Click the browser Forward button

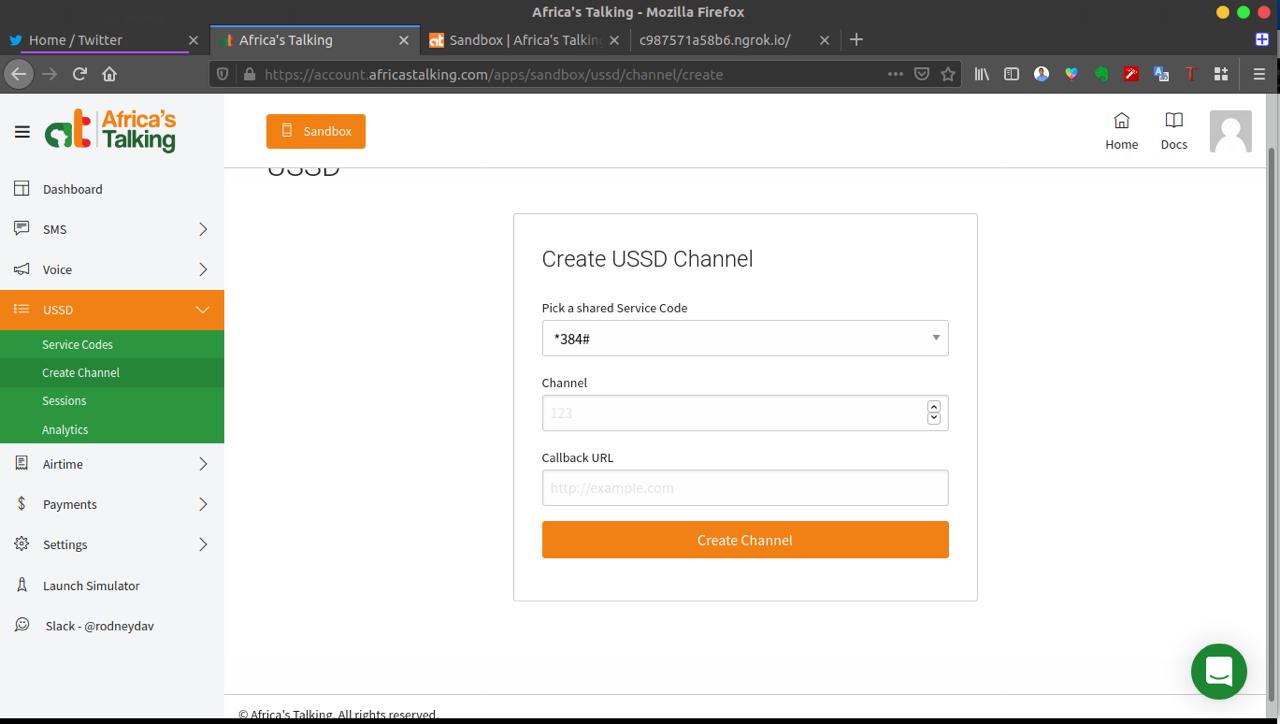(49, 74)
